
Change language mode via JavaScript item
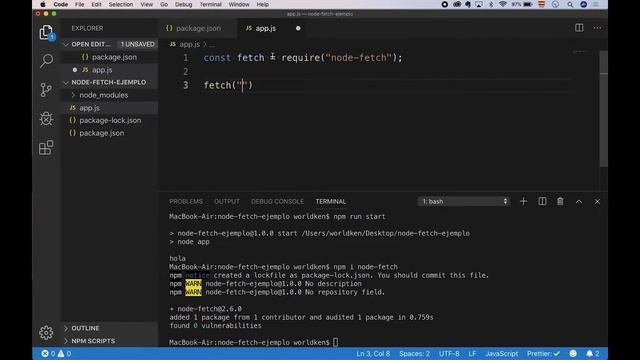tap(502, 353)
